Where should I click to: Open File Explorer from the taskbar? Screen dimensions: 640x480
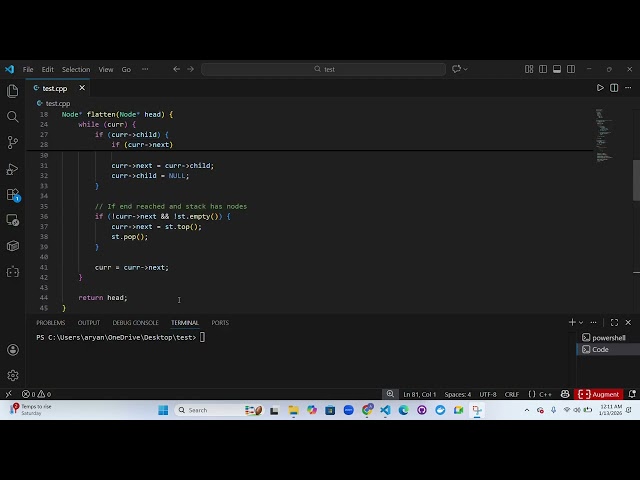(x=293, y=410)
